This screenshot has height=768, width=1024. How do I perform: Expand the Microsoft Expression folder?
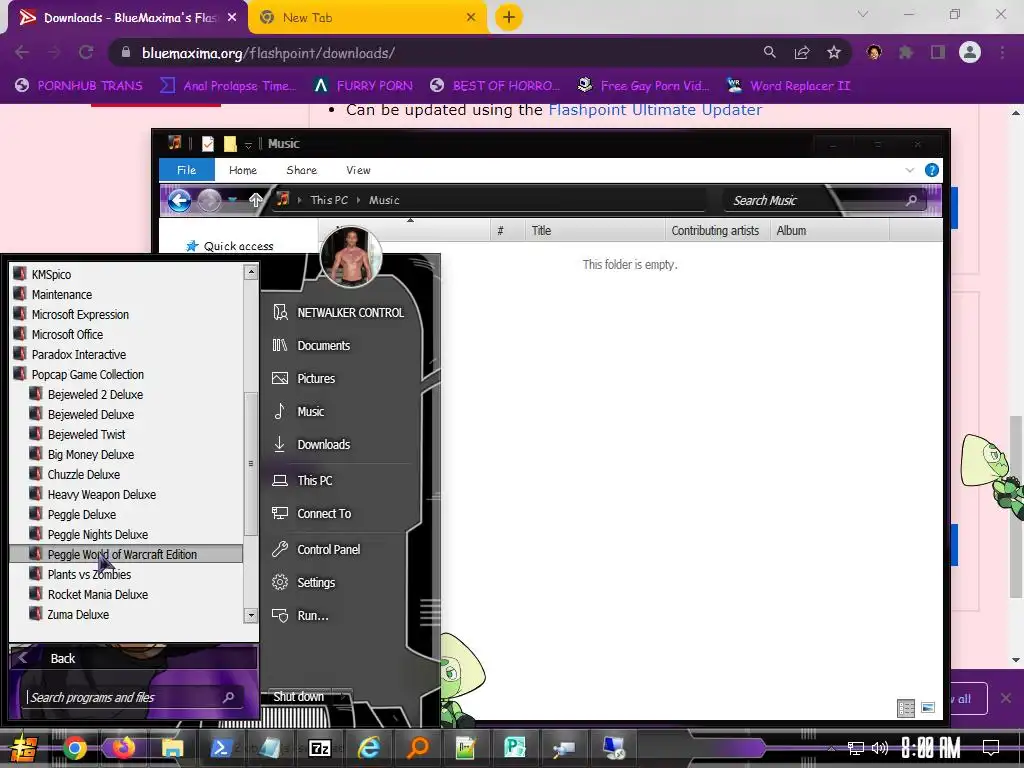(x=80, y=314)
